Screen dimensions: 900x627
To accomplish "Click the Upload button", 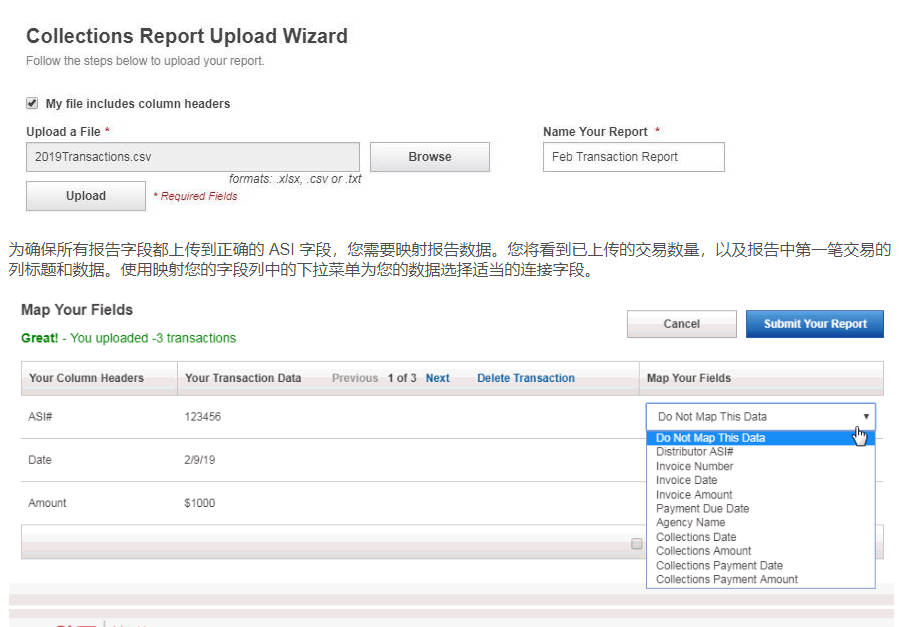I will [85, 195].
